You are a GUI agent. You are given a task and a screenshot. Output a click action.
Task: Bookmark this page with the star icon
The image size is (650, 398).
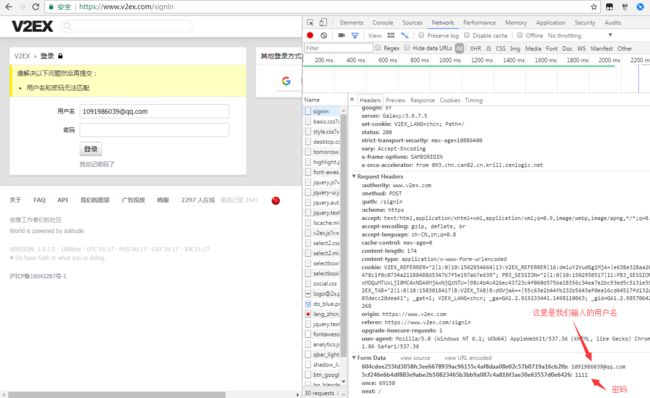tap(594, 7)
